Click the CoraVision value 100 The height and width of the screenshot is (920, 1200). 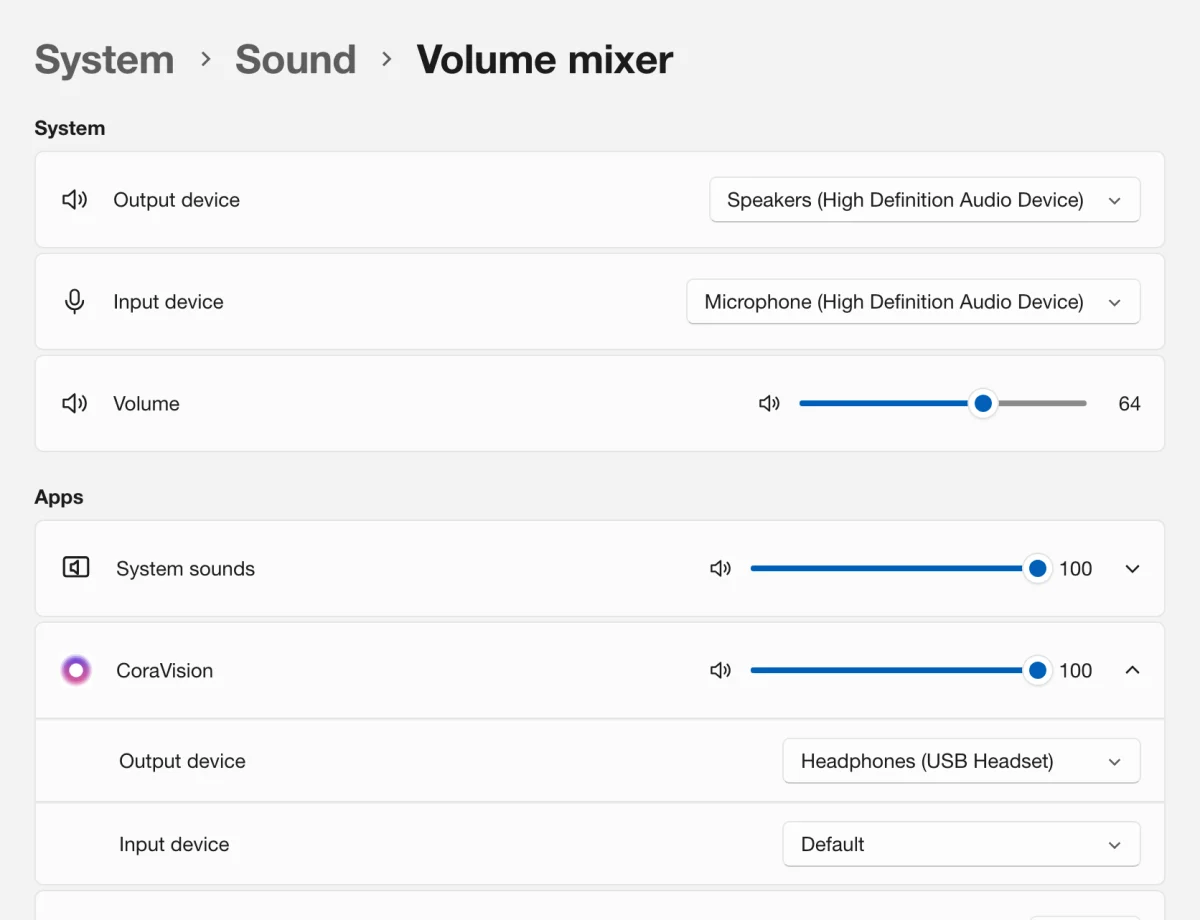point(1076,671)
